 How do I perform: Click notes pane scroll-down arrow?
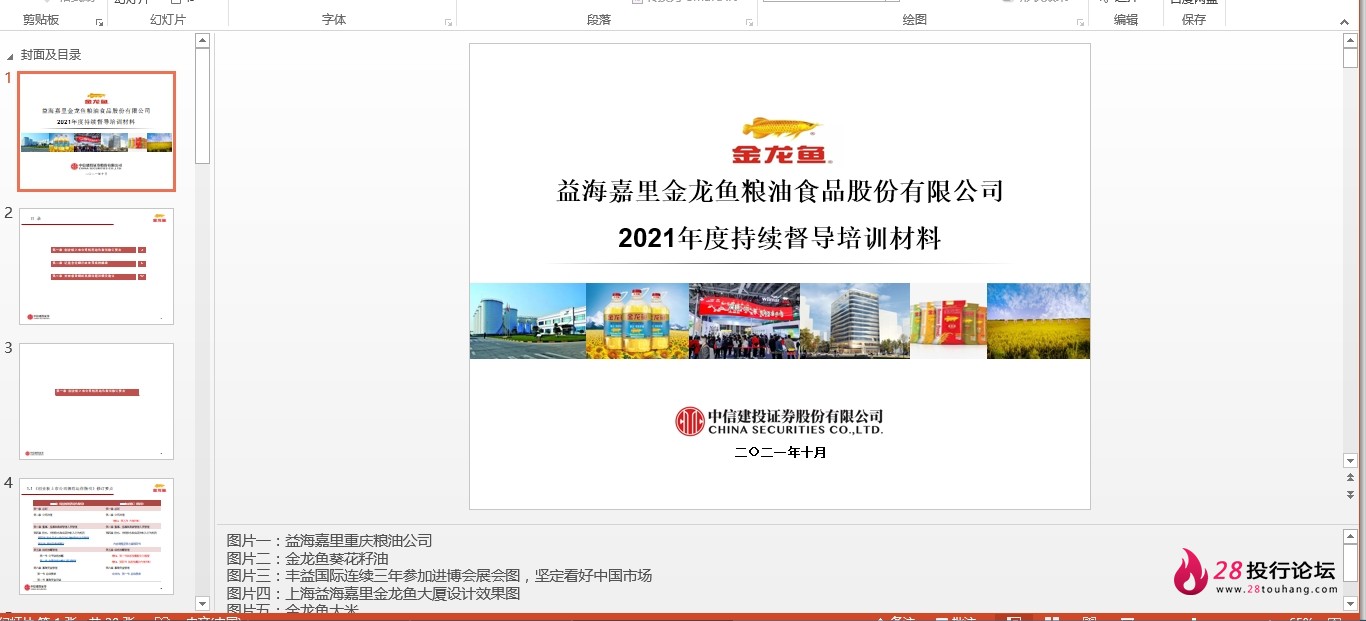[1350, 603]
